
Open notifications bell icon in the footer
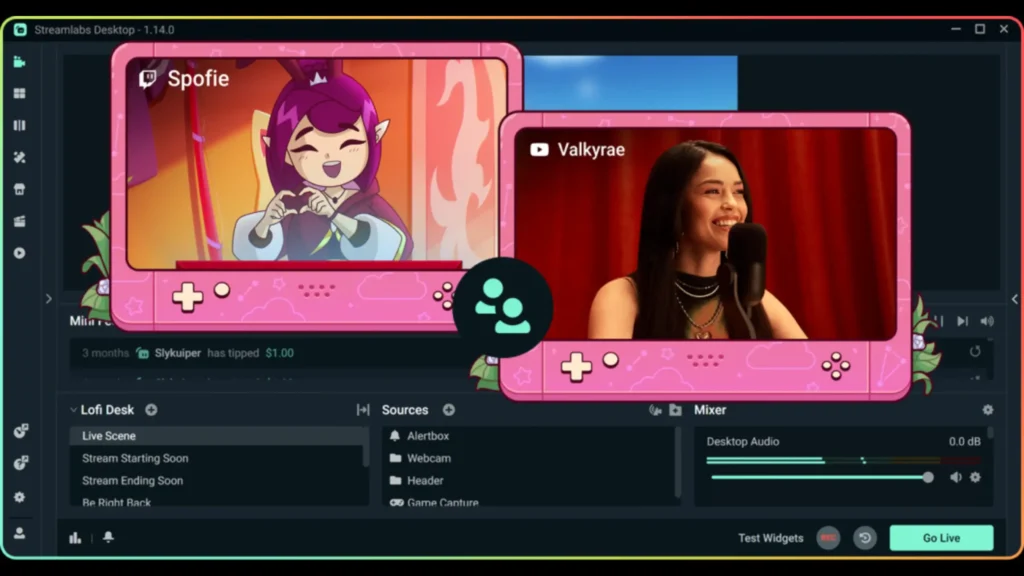pos(108,537)
